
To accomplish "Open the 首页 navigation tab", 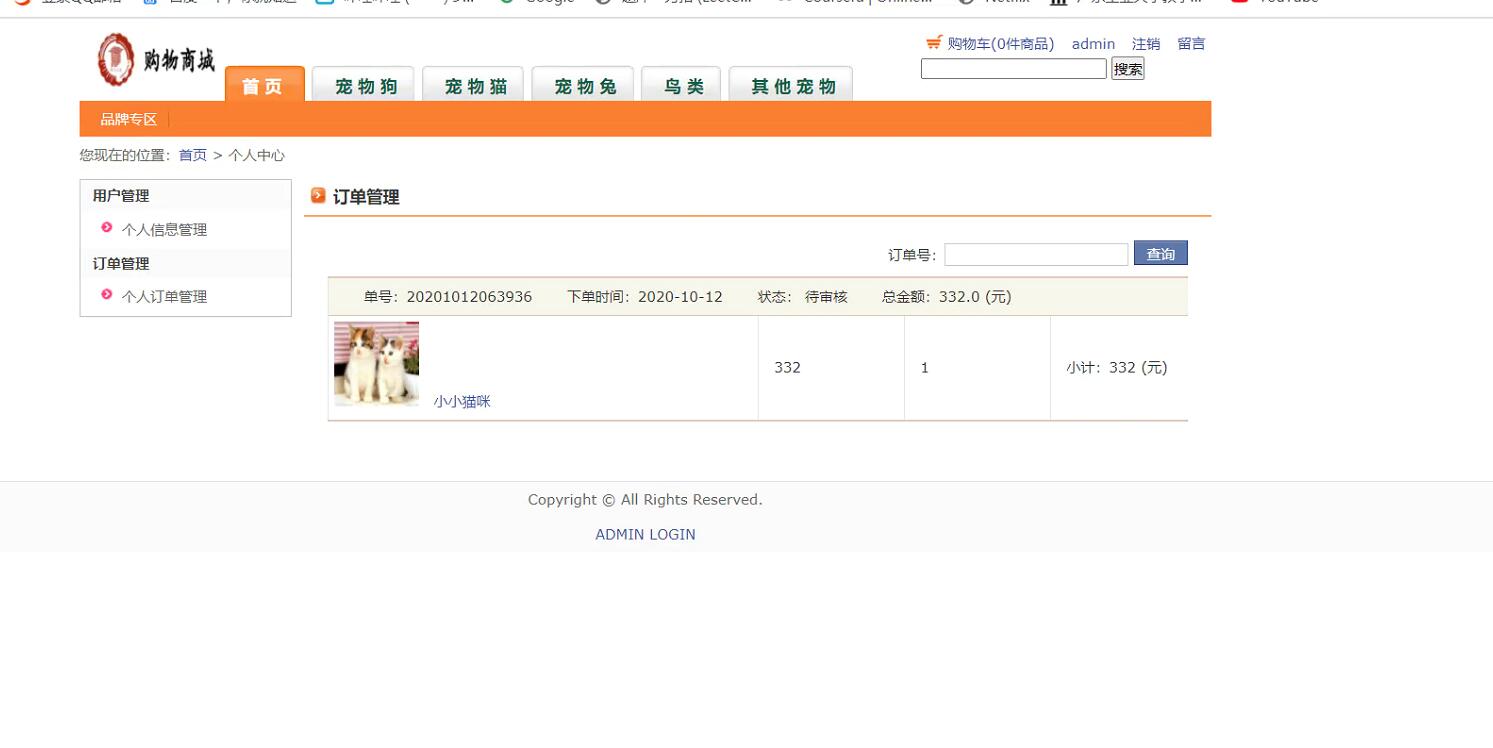I will click(264, 86).
